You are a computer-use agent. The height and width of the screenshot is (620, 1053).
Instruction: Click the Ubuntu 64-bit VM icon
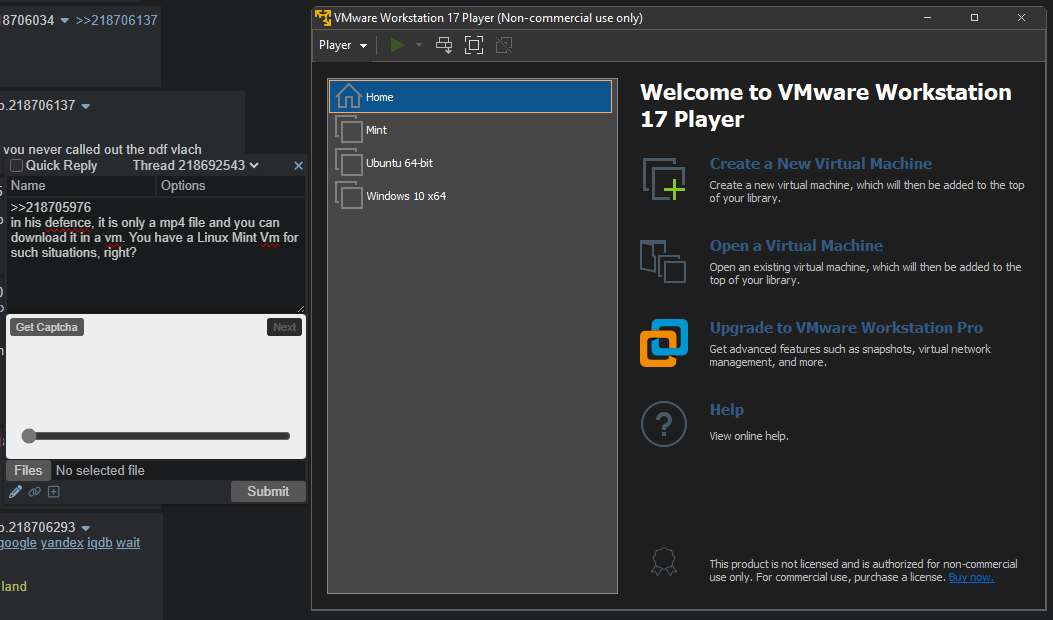349,162
